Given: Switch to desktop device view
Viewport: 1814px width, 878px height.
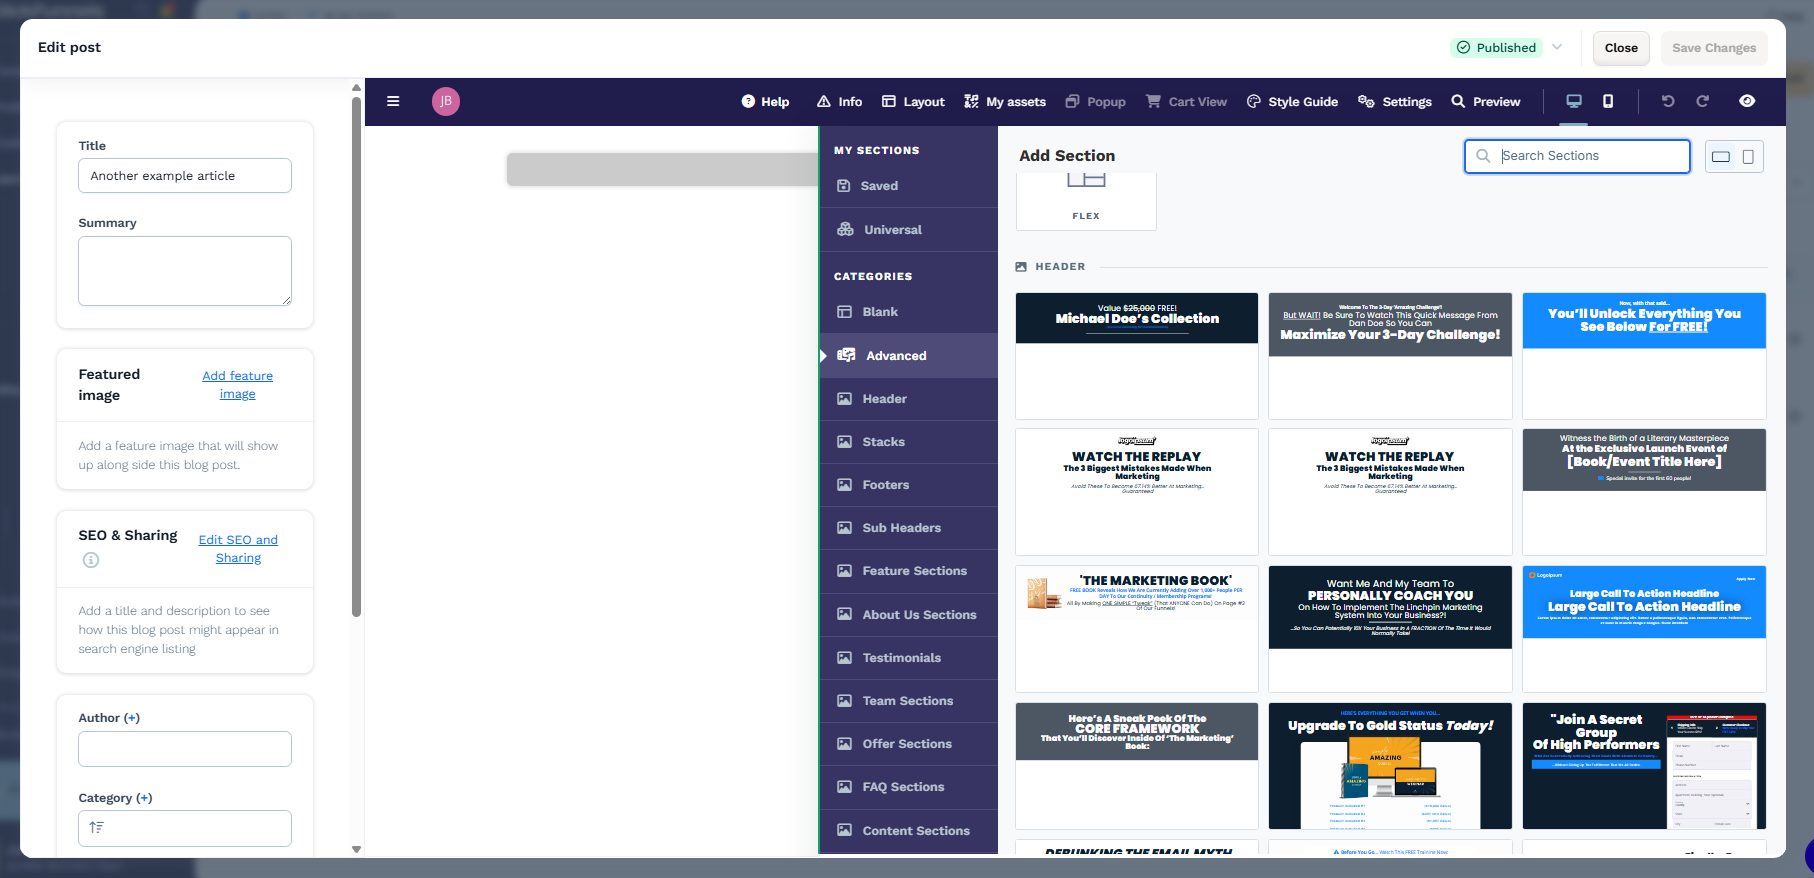Looking at the screenshot, I should (x=1574, y=101).
